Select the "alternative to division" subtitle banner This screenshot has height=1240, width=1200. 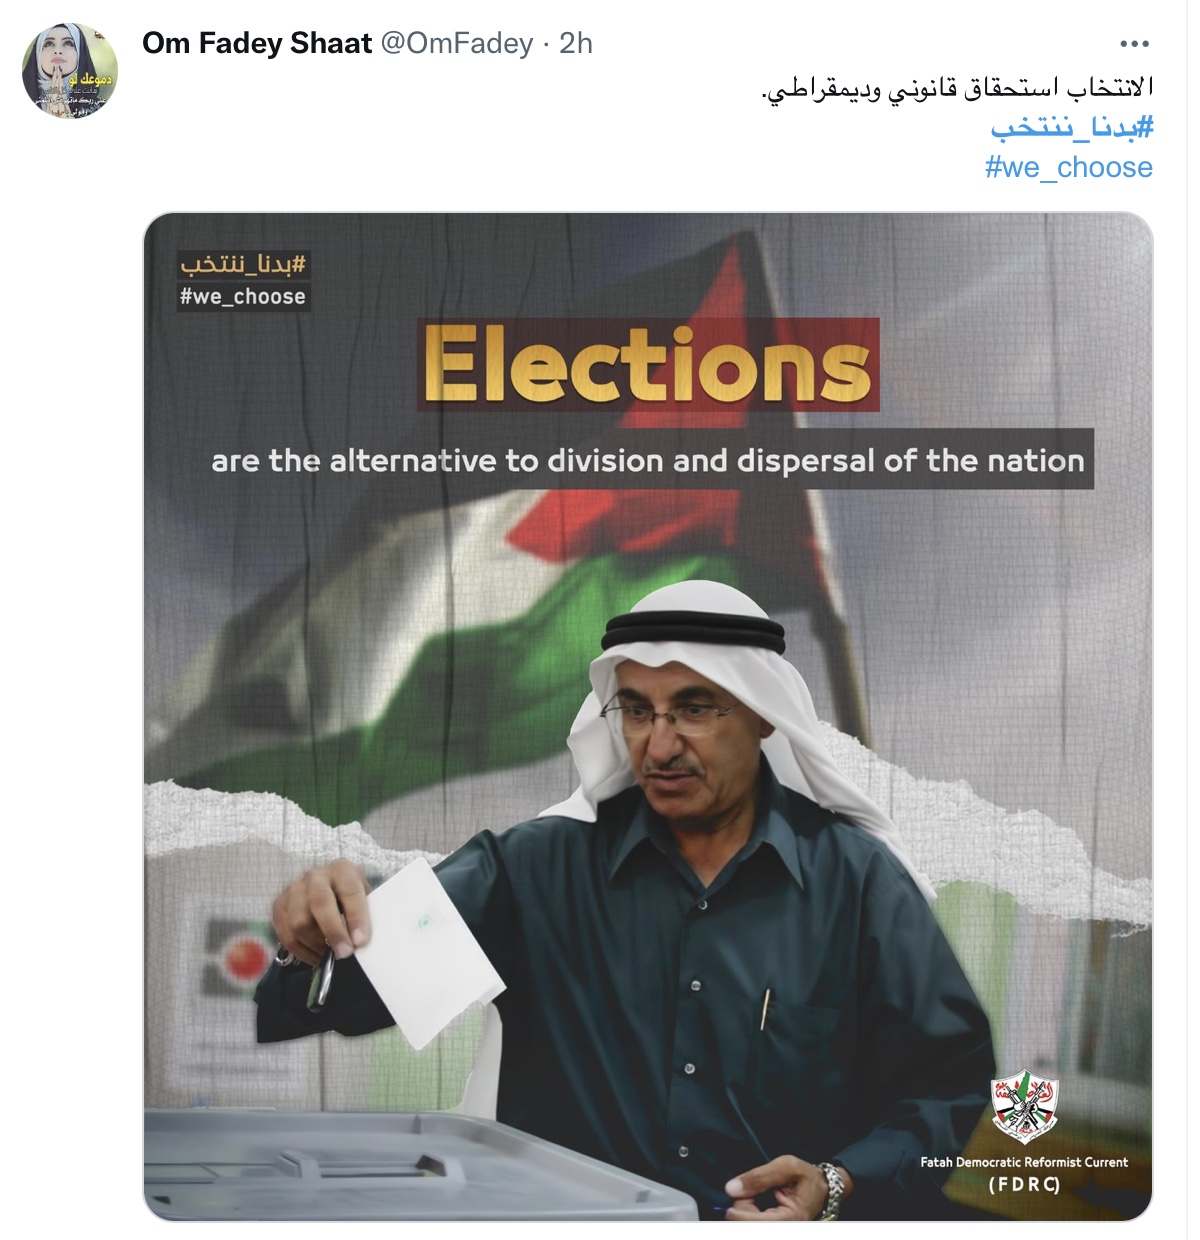coord(648,460)
